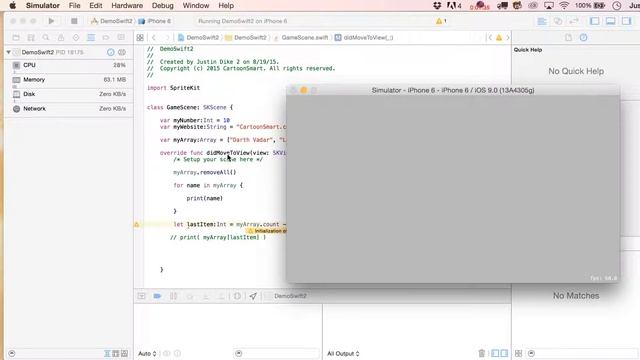
Task: Click the Run (play) button in Xcode toolbar
Action: [x=51, y=21]
